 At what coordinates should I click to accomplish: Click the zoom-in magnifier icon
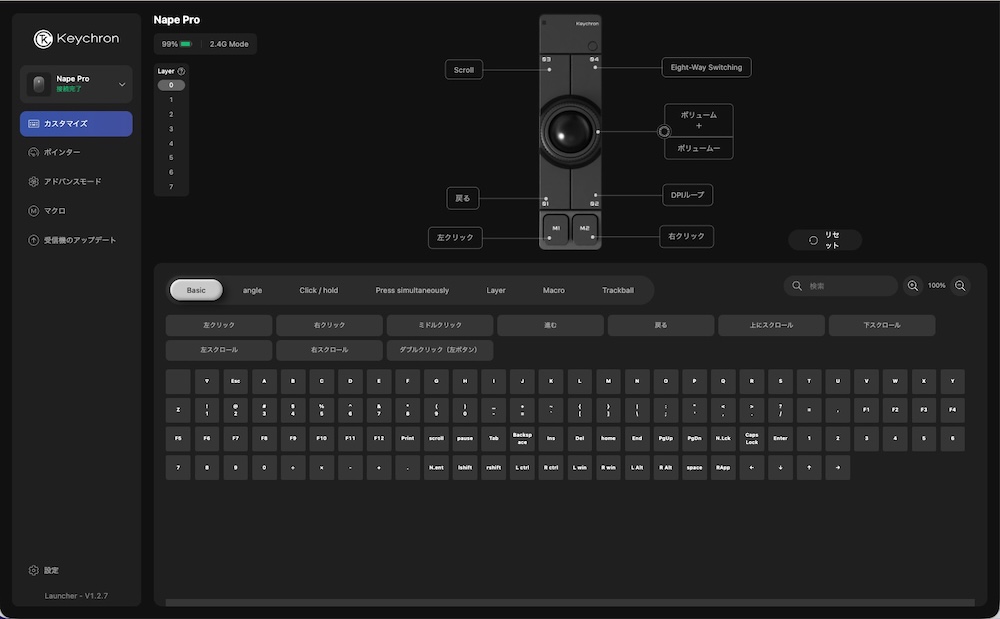coord(912,285)
